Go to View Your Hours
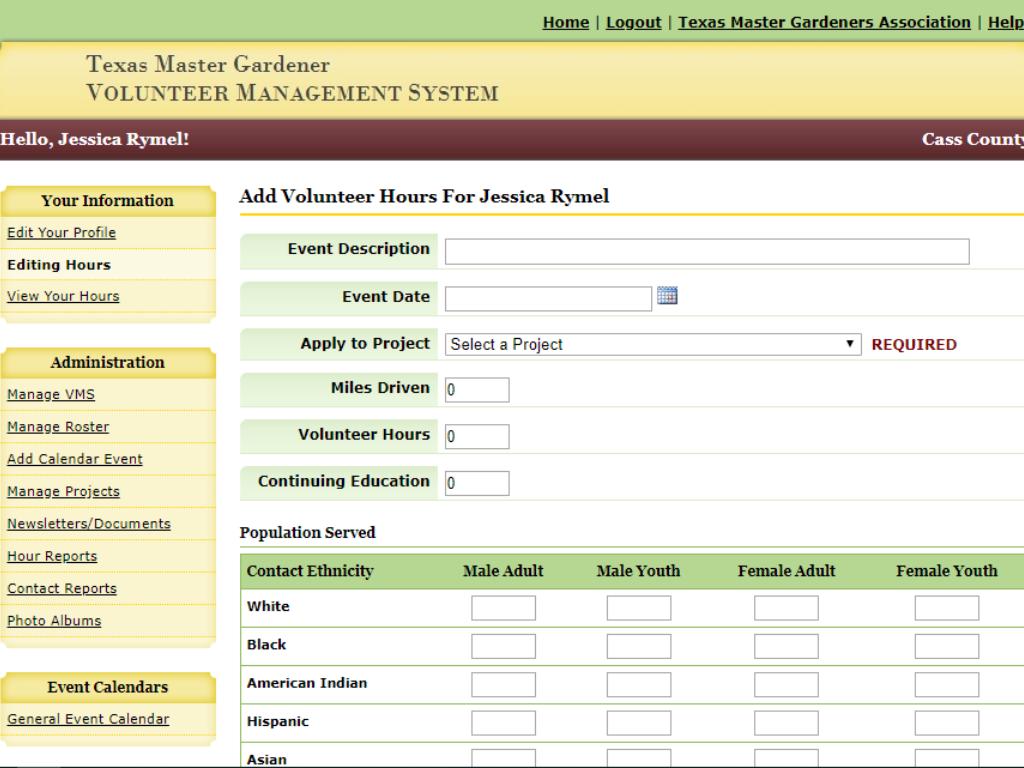1024x768 pixels. click(63, 296)
